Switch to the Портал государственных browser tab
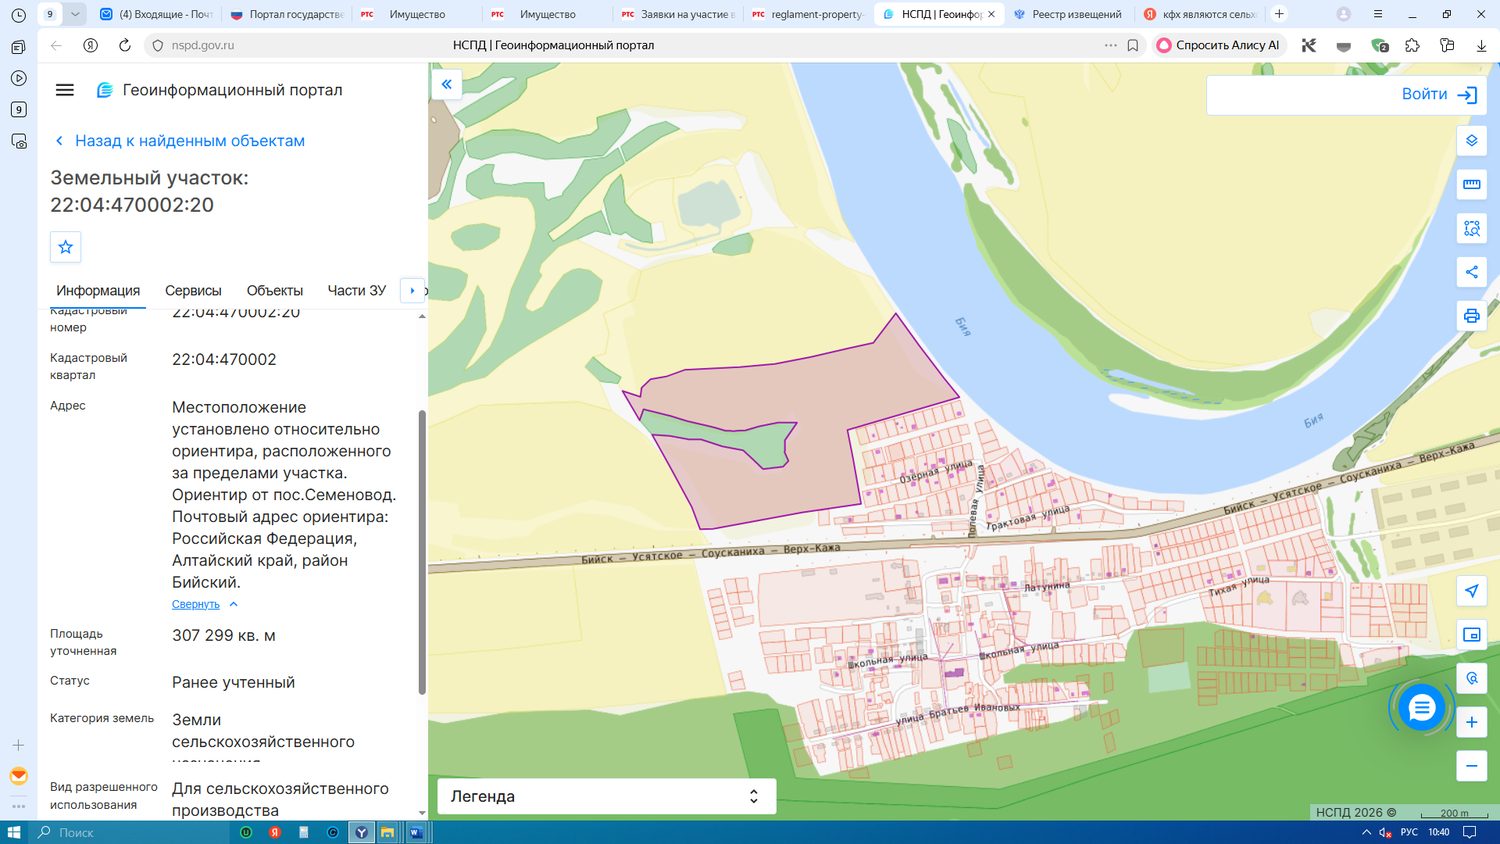This screenshot has height=844, width=1500. 287,14
